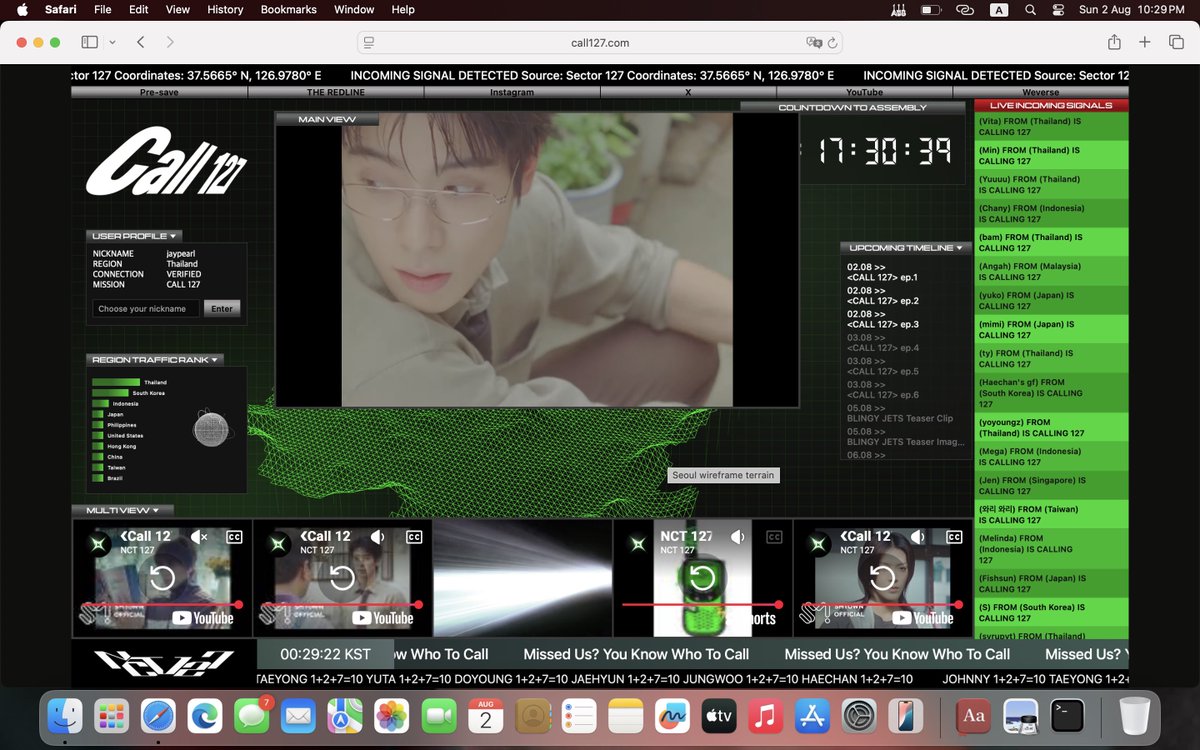The image size is (1200, 750).
Task: Open the Instagram tab
Action: click(x=512, y=92)
